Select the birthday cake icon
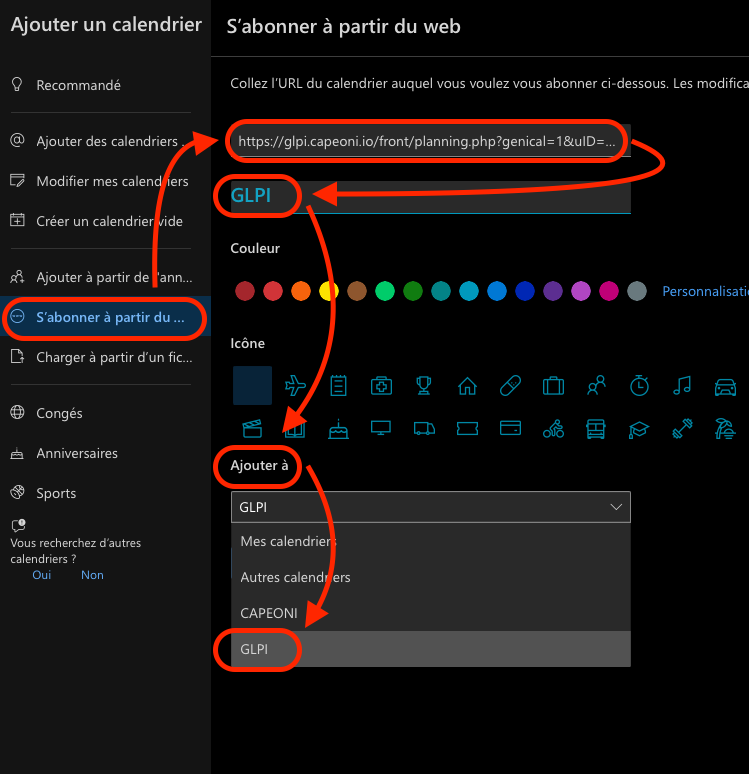 coord(338,428)
